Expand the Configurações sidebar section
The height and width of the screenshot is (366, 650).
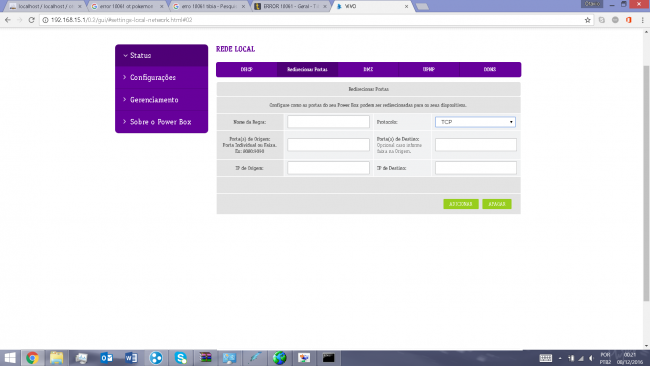click(x=162, y=78)
